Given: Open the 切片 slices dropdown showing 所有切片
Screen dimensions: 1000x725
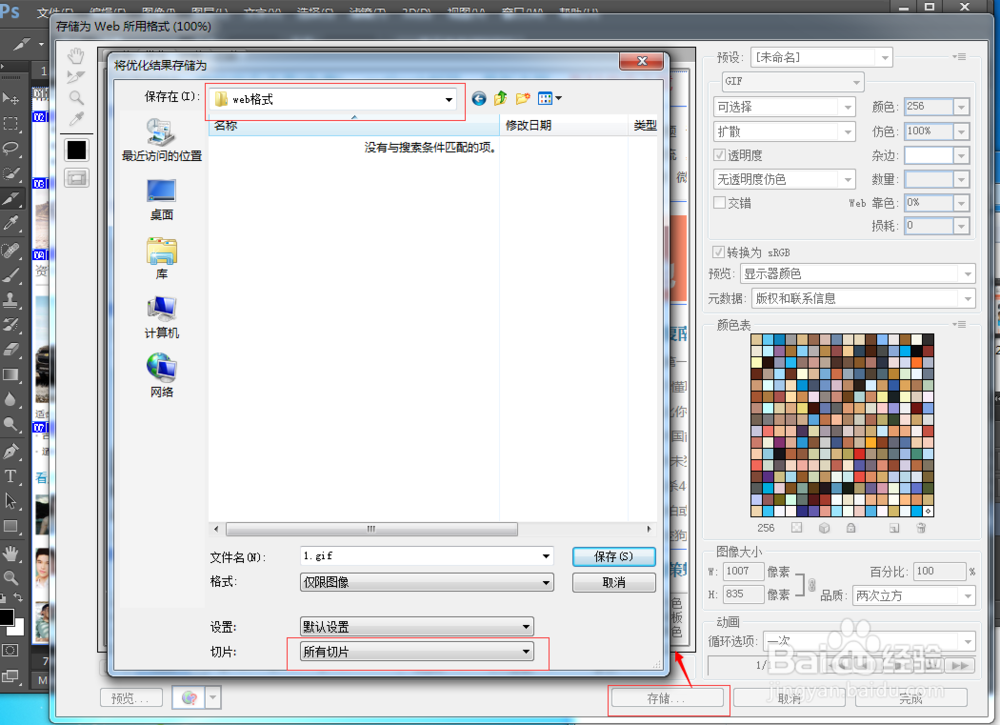Looking at the screenshot, I should 416,651.
